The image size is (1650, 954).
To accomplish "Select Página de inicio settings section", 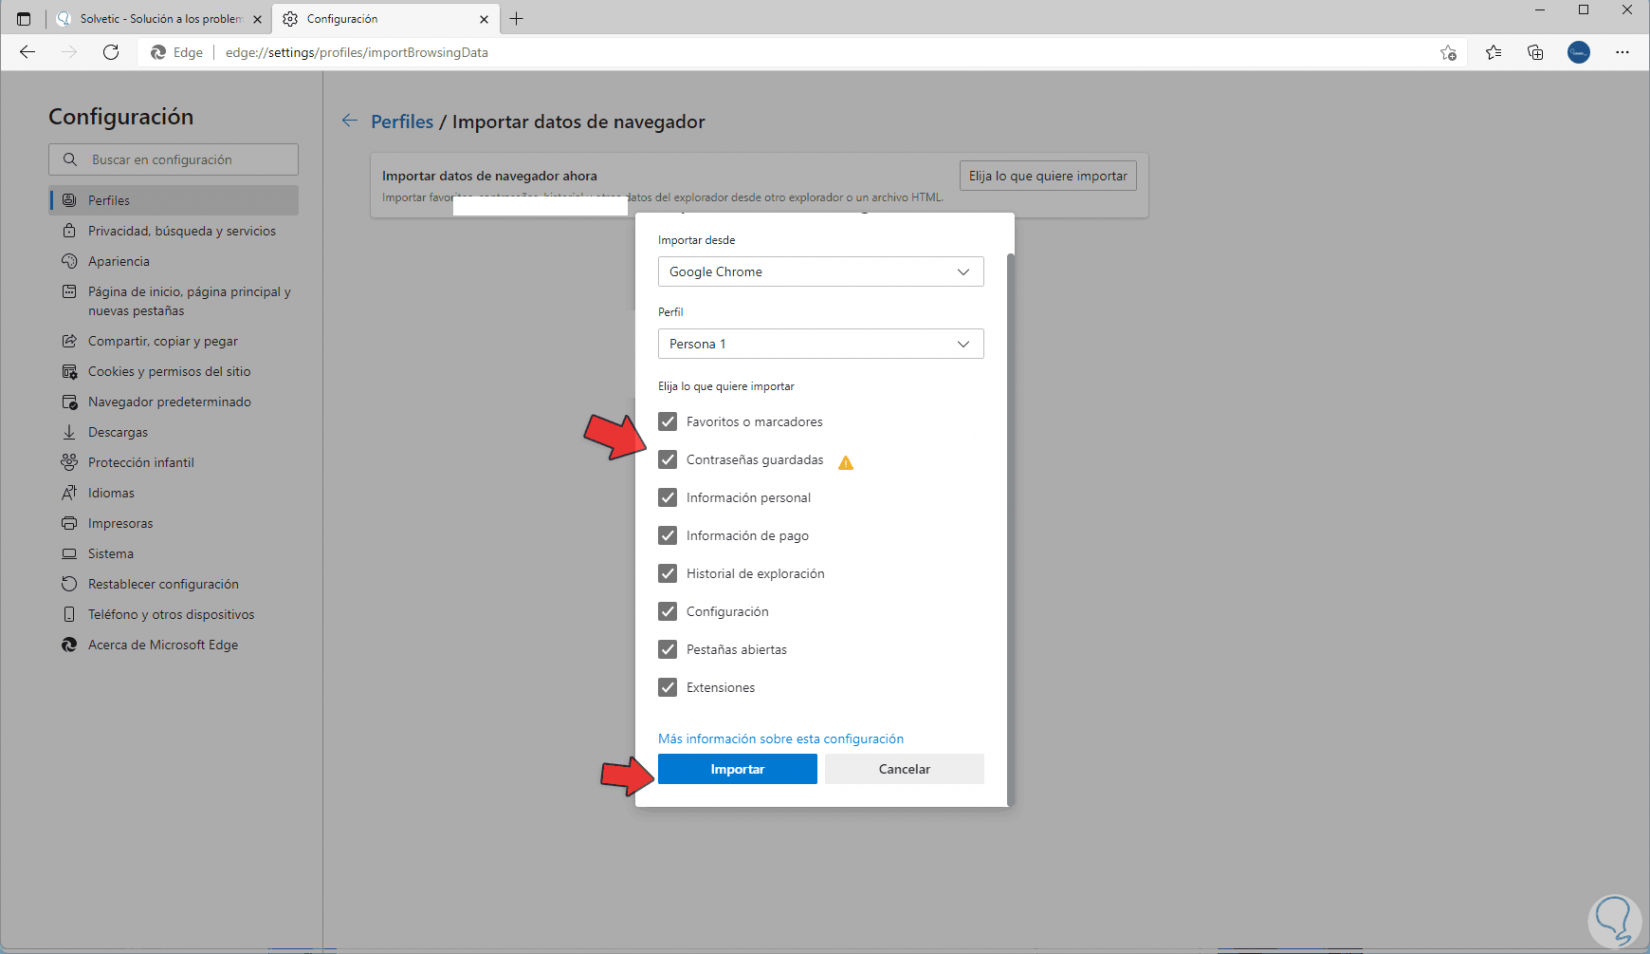I will coord(174,301).
